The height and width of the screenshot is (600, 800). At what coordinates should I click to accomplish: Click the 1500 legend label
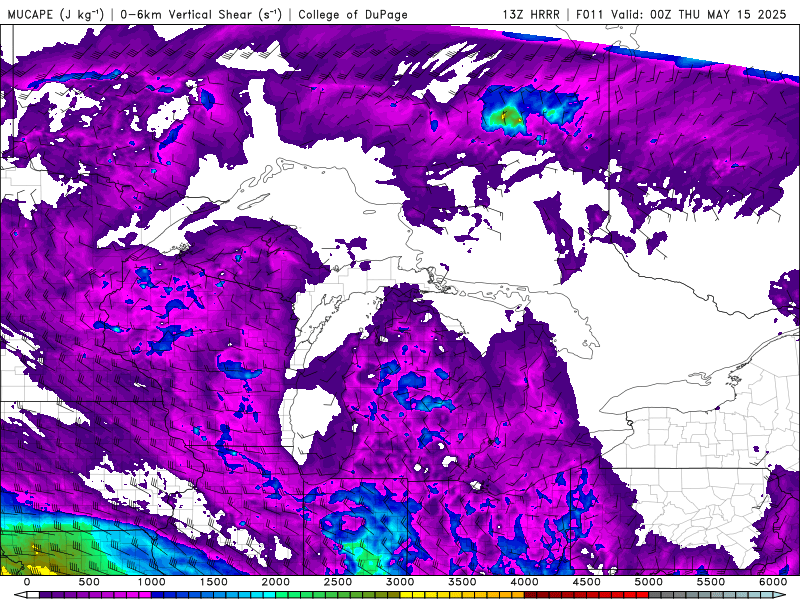(x=214, y=582)
